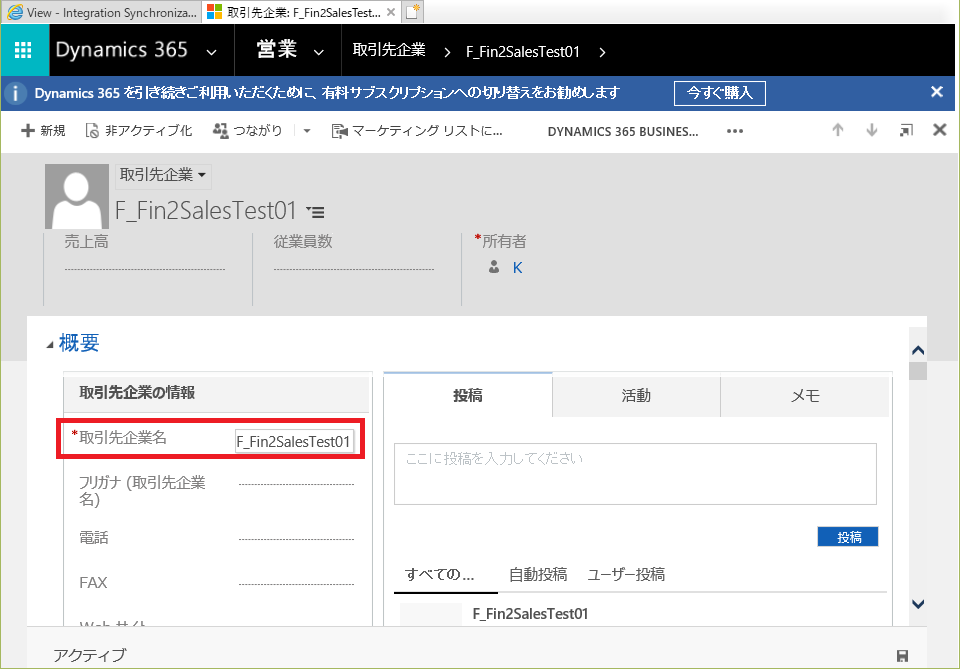Click F_Fin2SalesTest01 post entry title
The height and width of the screenshot is (669, 960).
(x=530, y=614)
